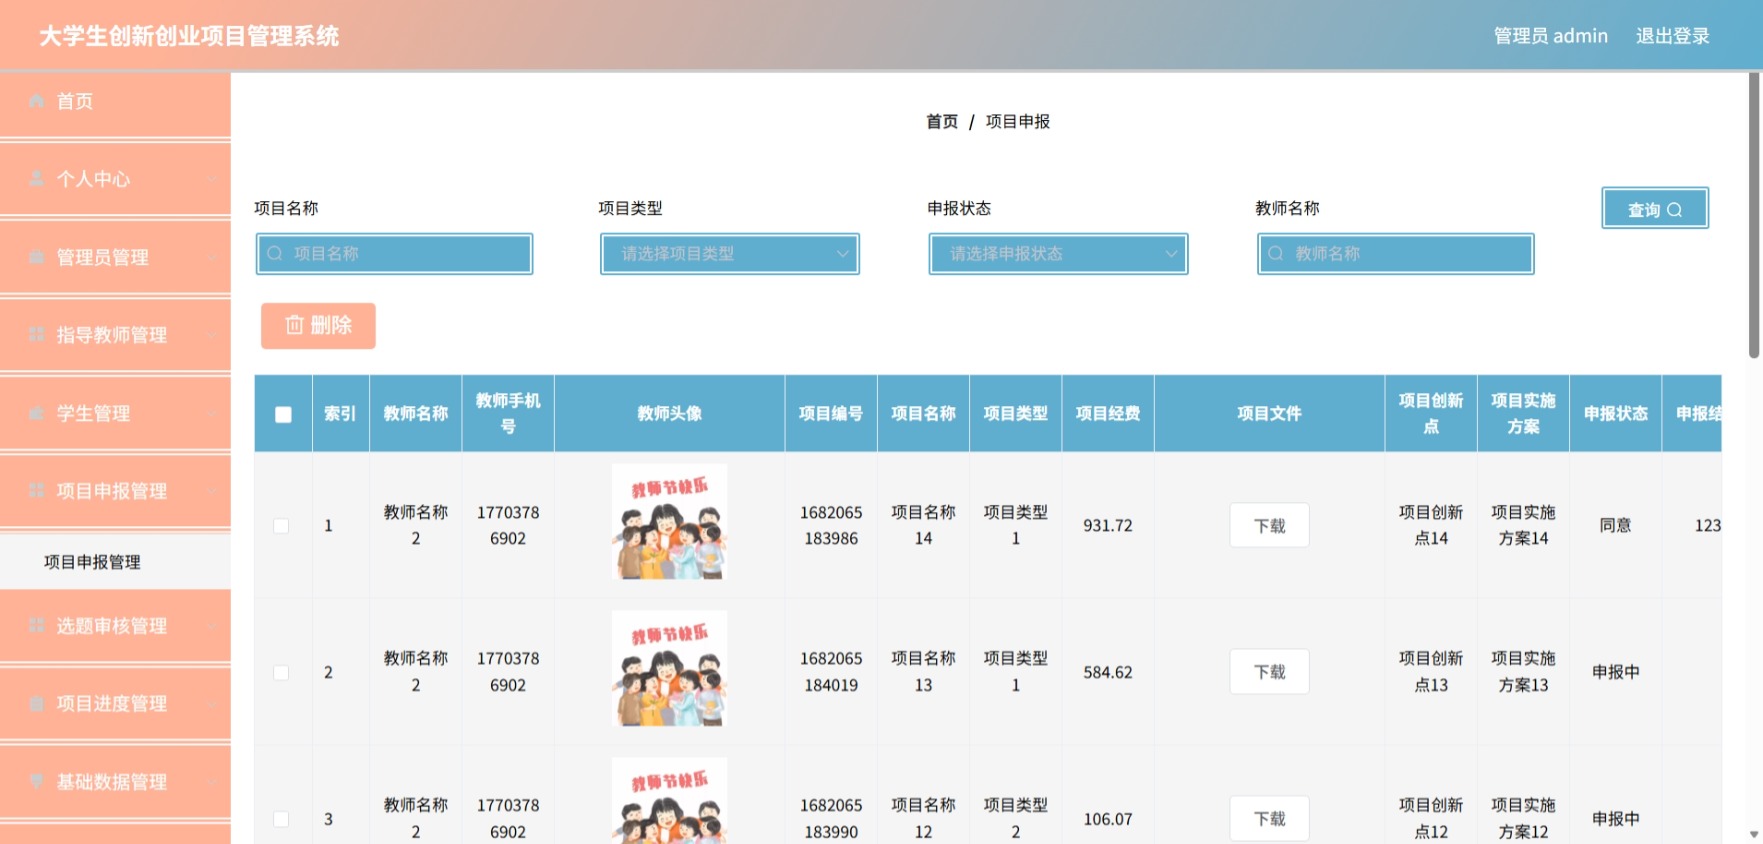Open the 学生管理 sidebar menu
1763x844 pixels.
[115, 413]
